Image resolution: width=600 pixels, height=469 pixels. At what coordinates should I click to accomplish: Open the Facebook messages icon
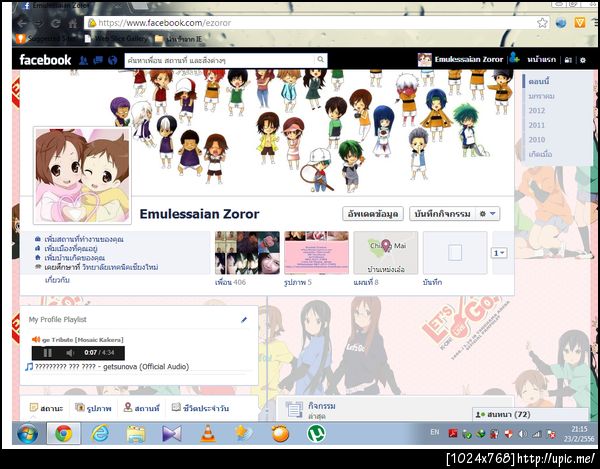[x=98, y=60]
